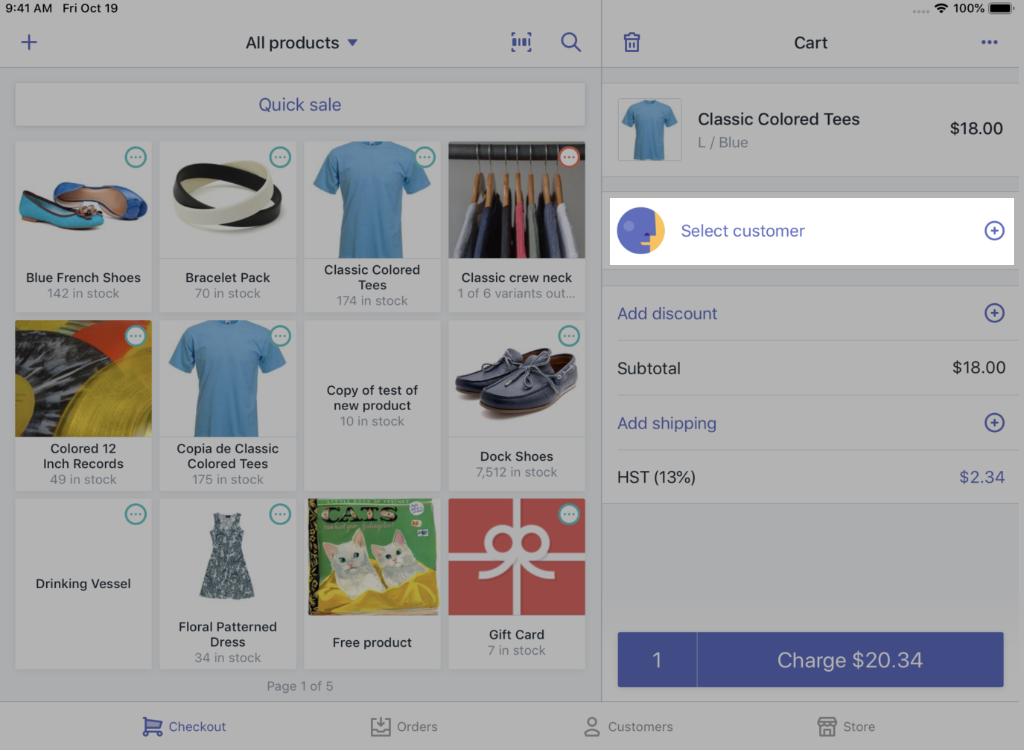Tap the cart item's blue tee thumbnail
The width and height of the screenshot is (1024, 750).
click(x=650, y=129)
